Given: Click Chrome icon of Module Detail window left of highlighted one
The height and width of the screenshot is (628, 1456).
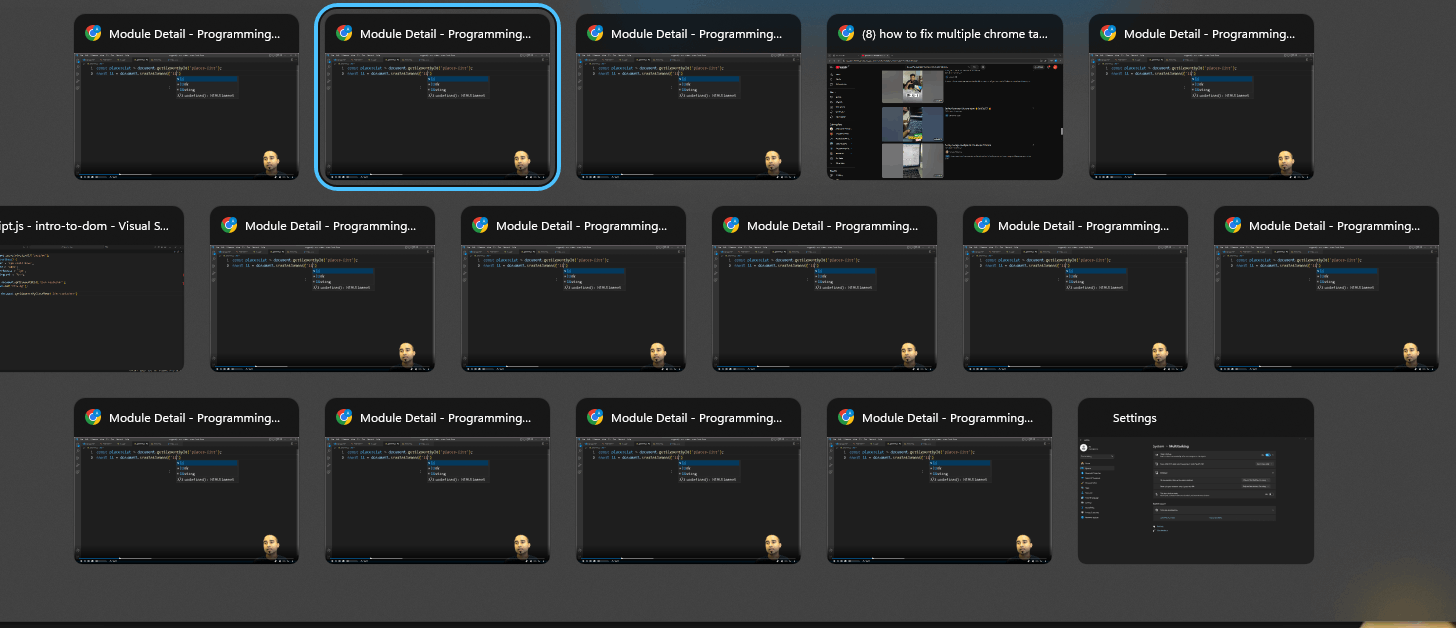Looking at the screenshot, I should (93, 33).
